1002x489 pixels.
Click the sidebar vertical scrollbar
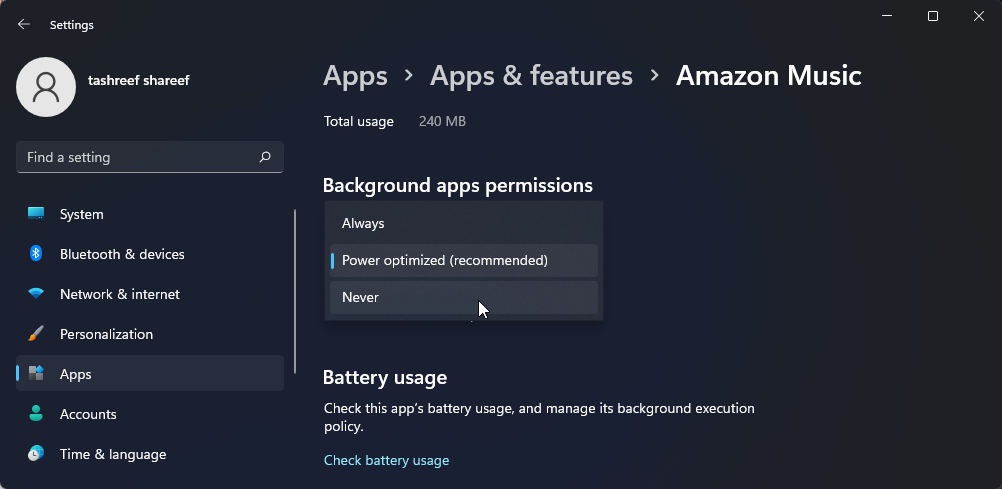pos(295,290)
